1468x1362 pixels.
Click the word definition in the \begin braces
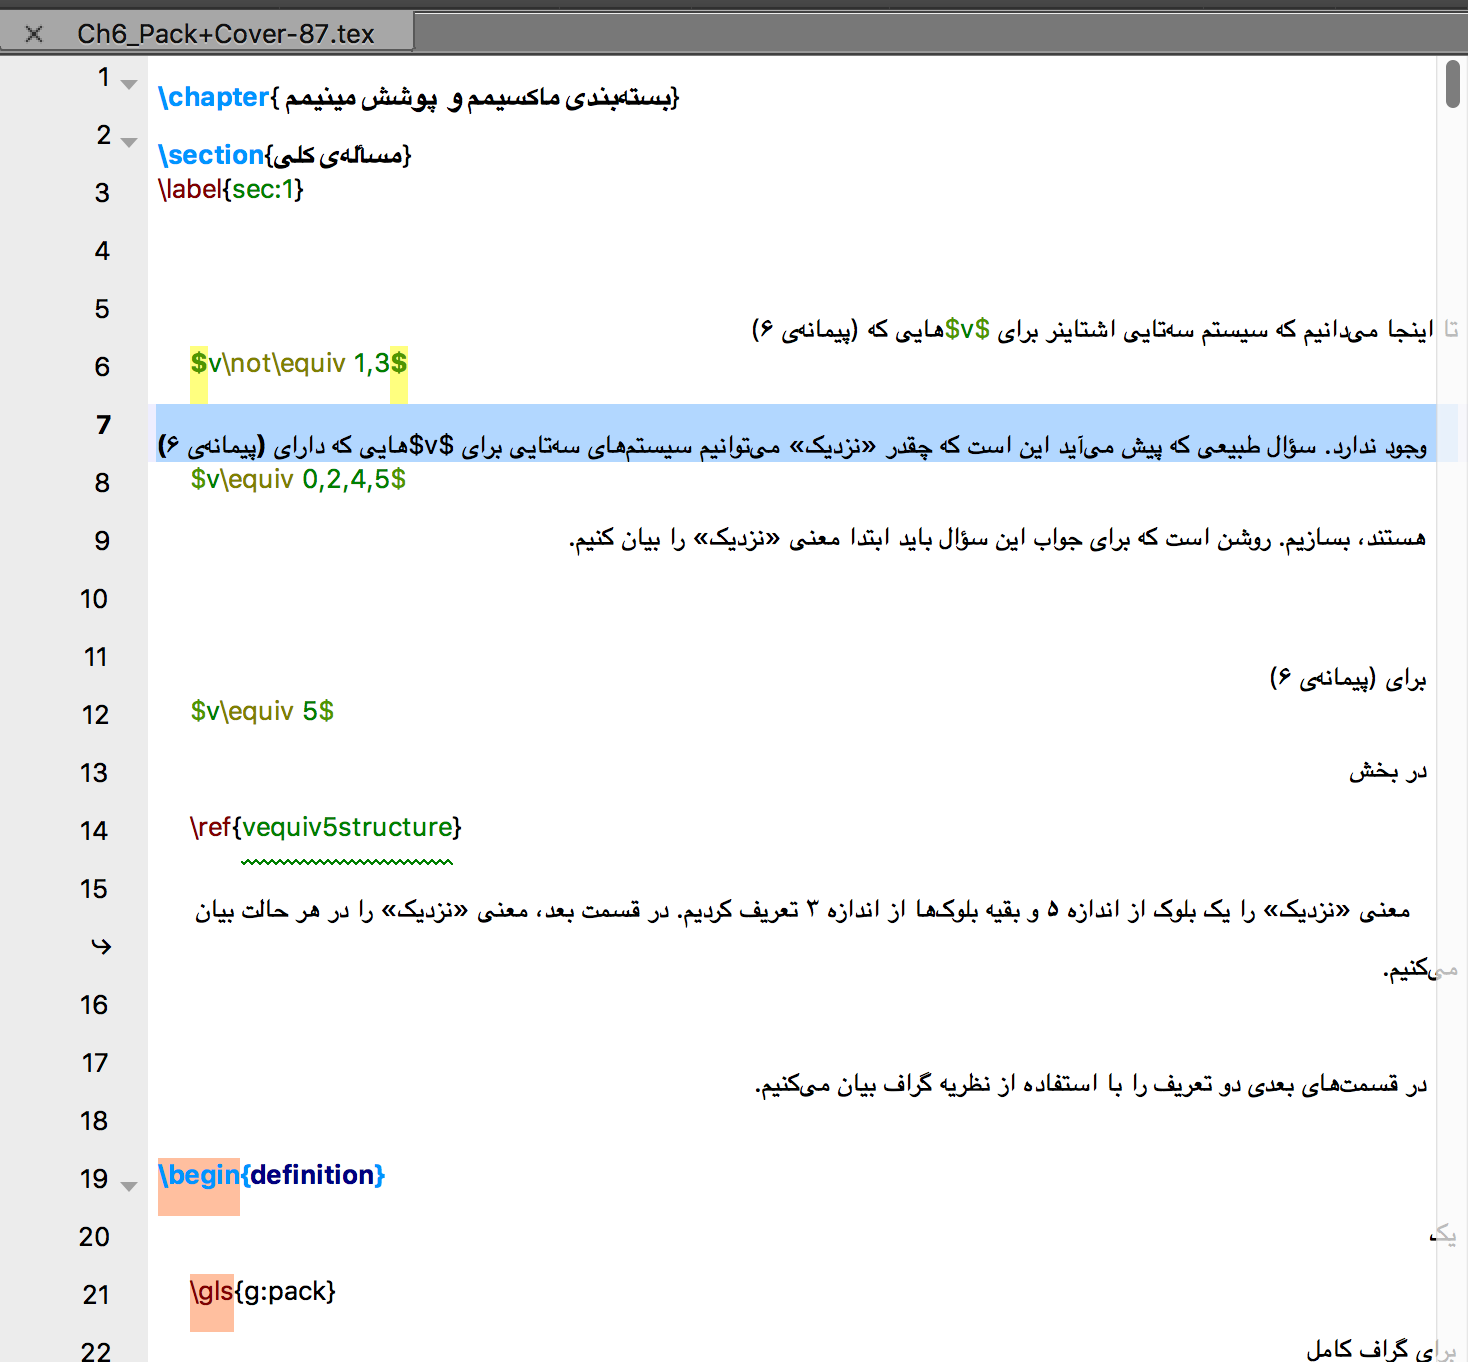pos(312,1175)
